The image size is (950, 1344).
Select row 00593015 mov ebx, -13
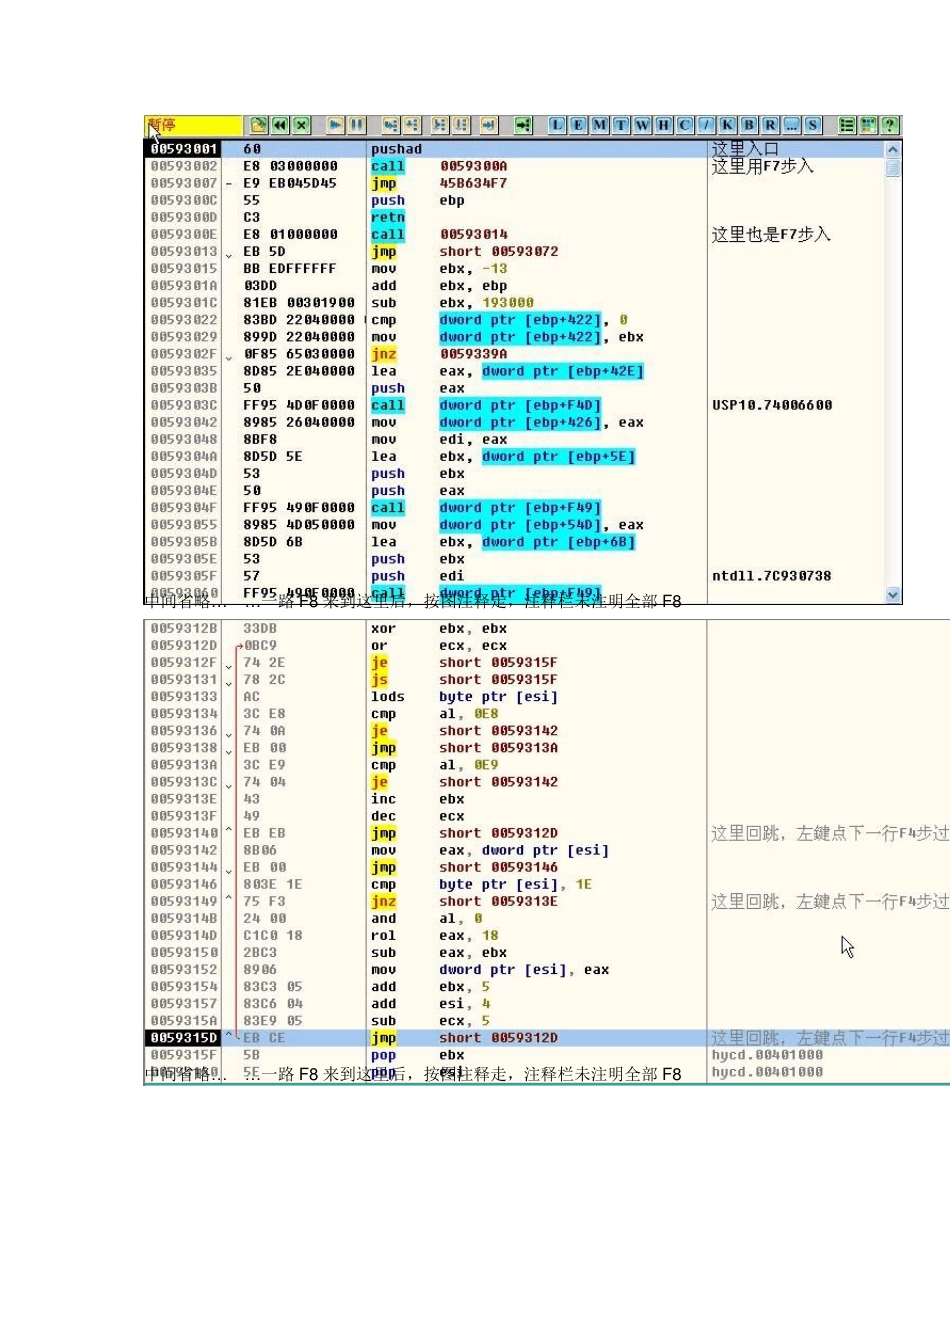pos(514,268)
